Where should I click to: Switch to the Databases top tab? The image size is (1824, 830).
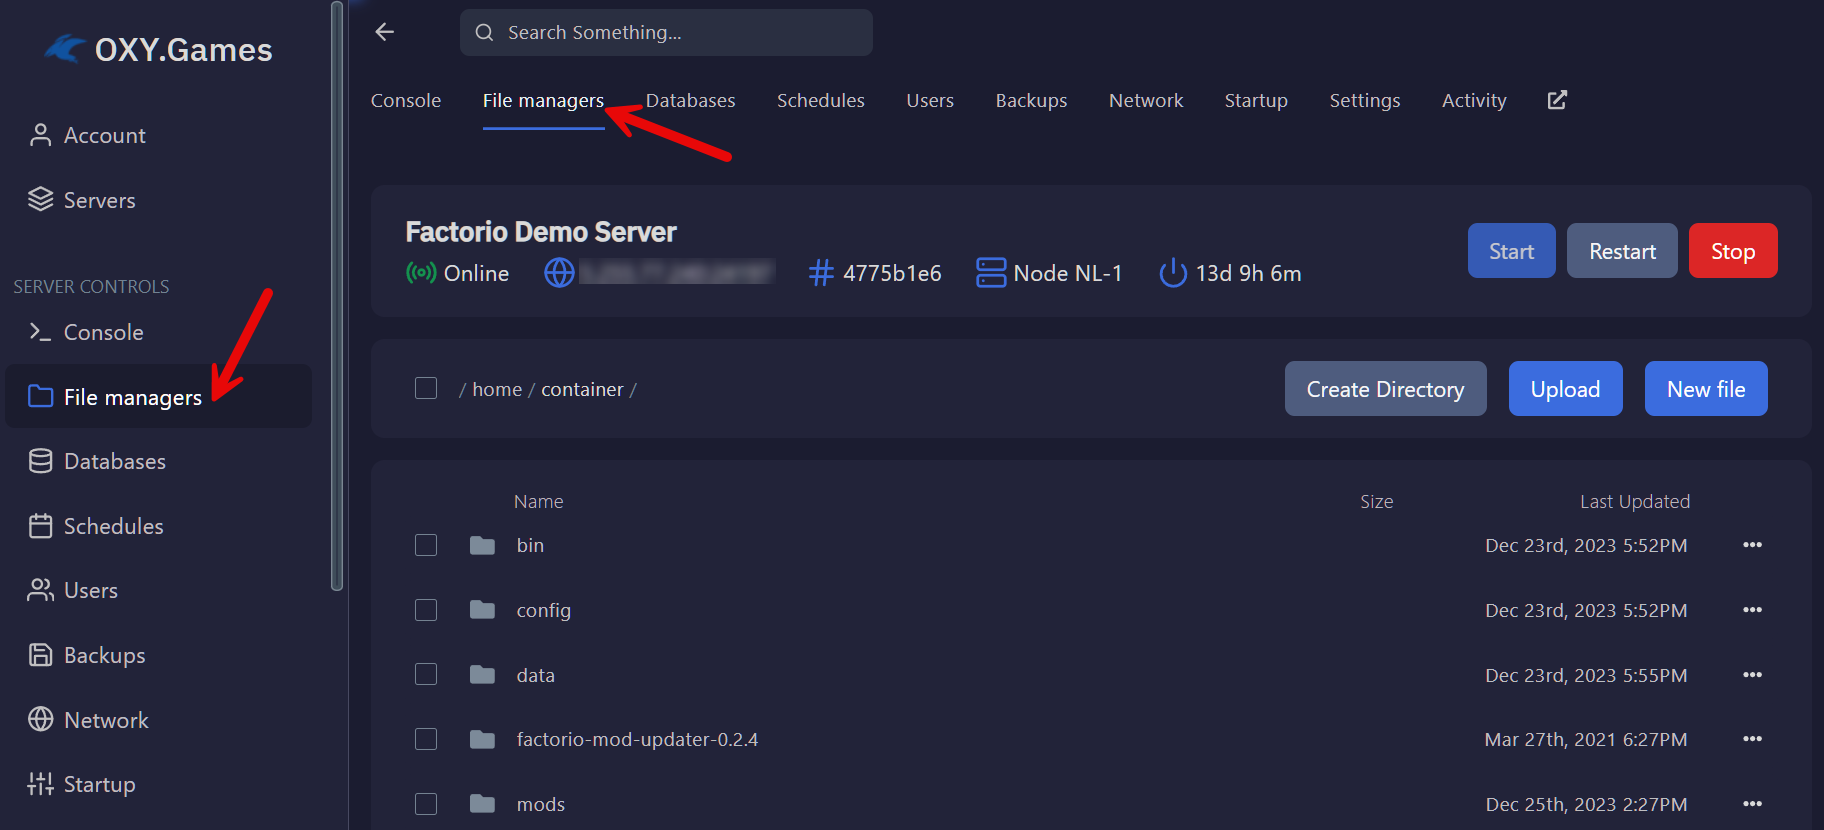click(x=690, y=100)
